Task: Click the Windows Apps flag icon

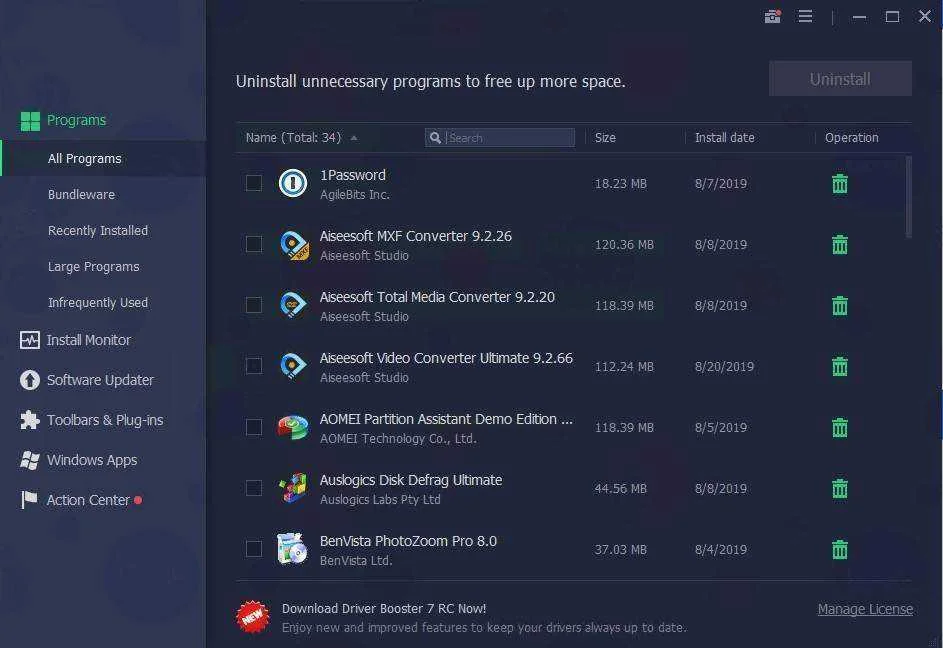Action: coord(29,460)
